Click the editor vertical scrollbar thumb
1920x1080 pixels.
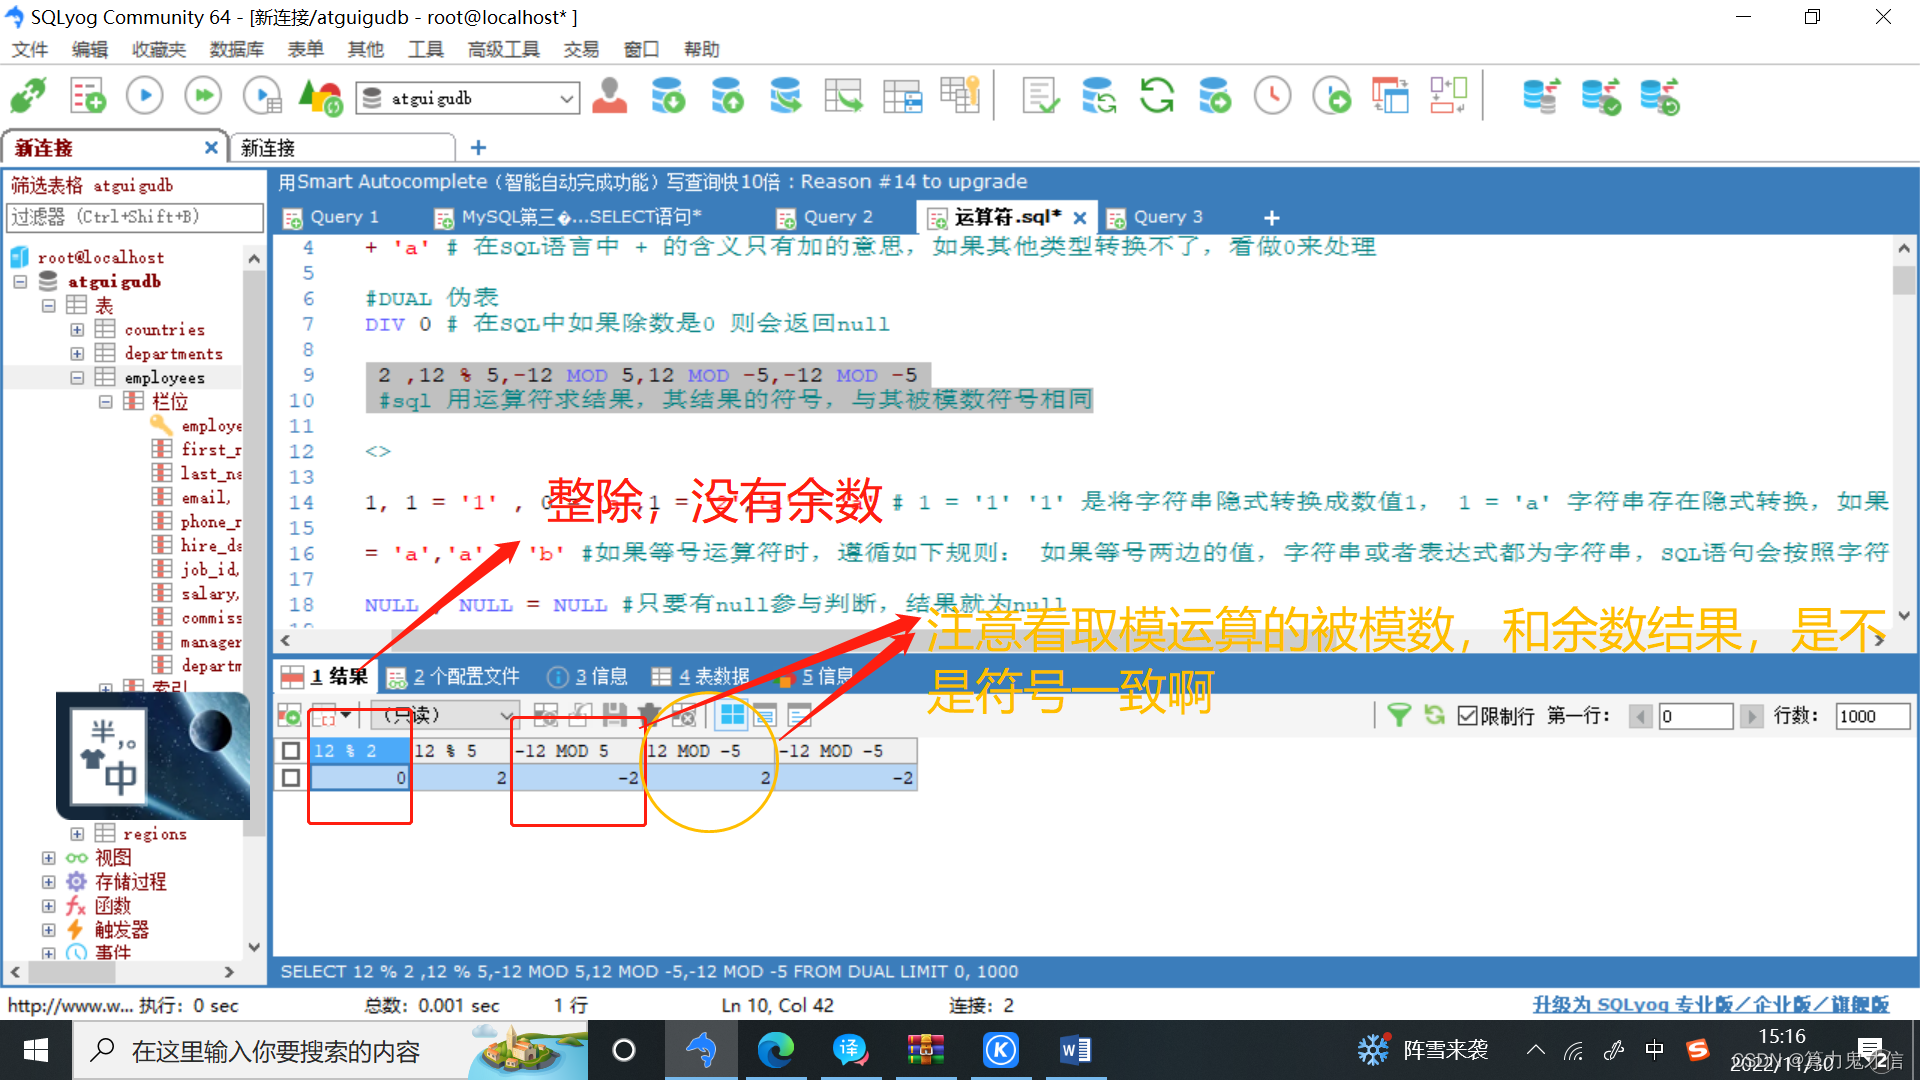coord(1903,280)
